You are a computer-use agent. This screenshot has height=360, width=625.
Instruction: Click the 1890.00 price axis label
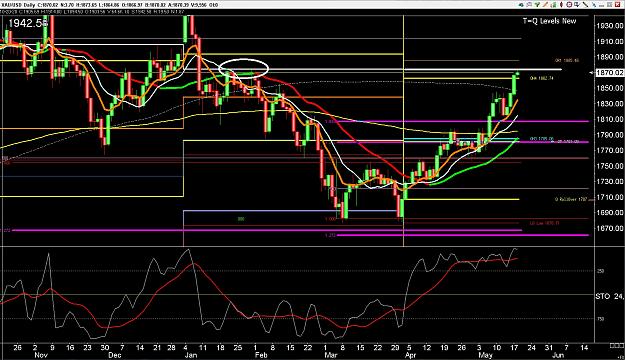tap(610, 57)
